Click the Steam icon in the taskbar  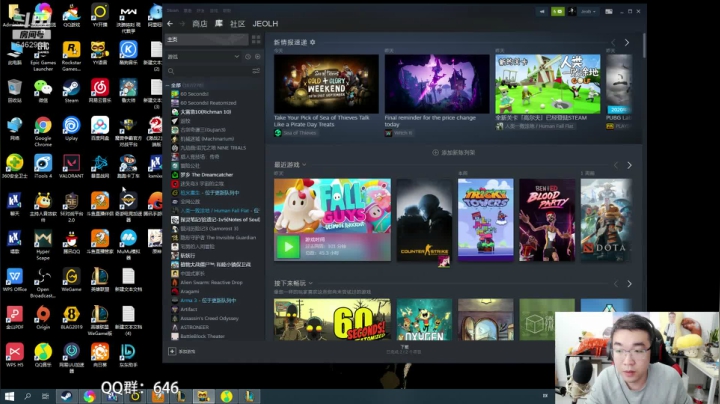(66, 396)
